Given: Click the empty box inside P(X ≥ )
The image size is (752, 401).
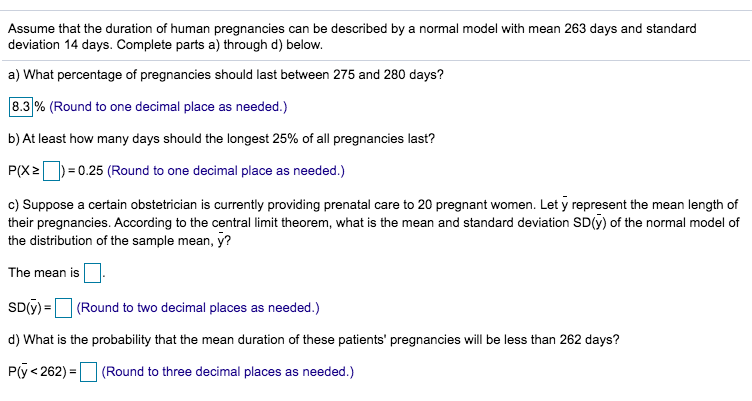Looking at the screenshot, I should pos(52,171).
